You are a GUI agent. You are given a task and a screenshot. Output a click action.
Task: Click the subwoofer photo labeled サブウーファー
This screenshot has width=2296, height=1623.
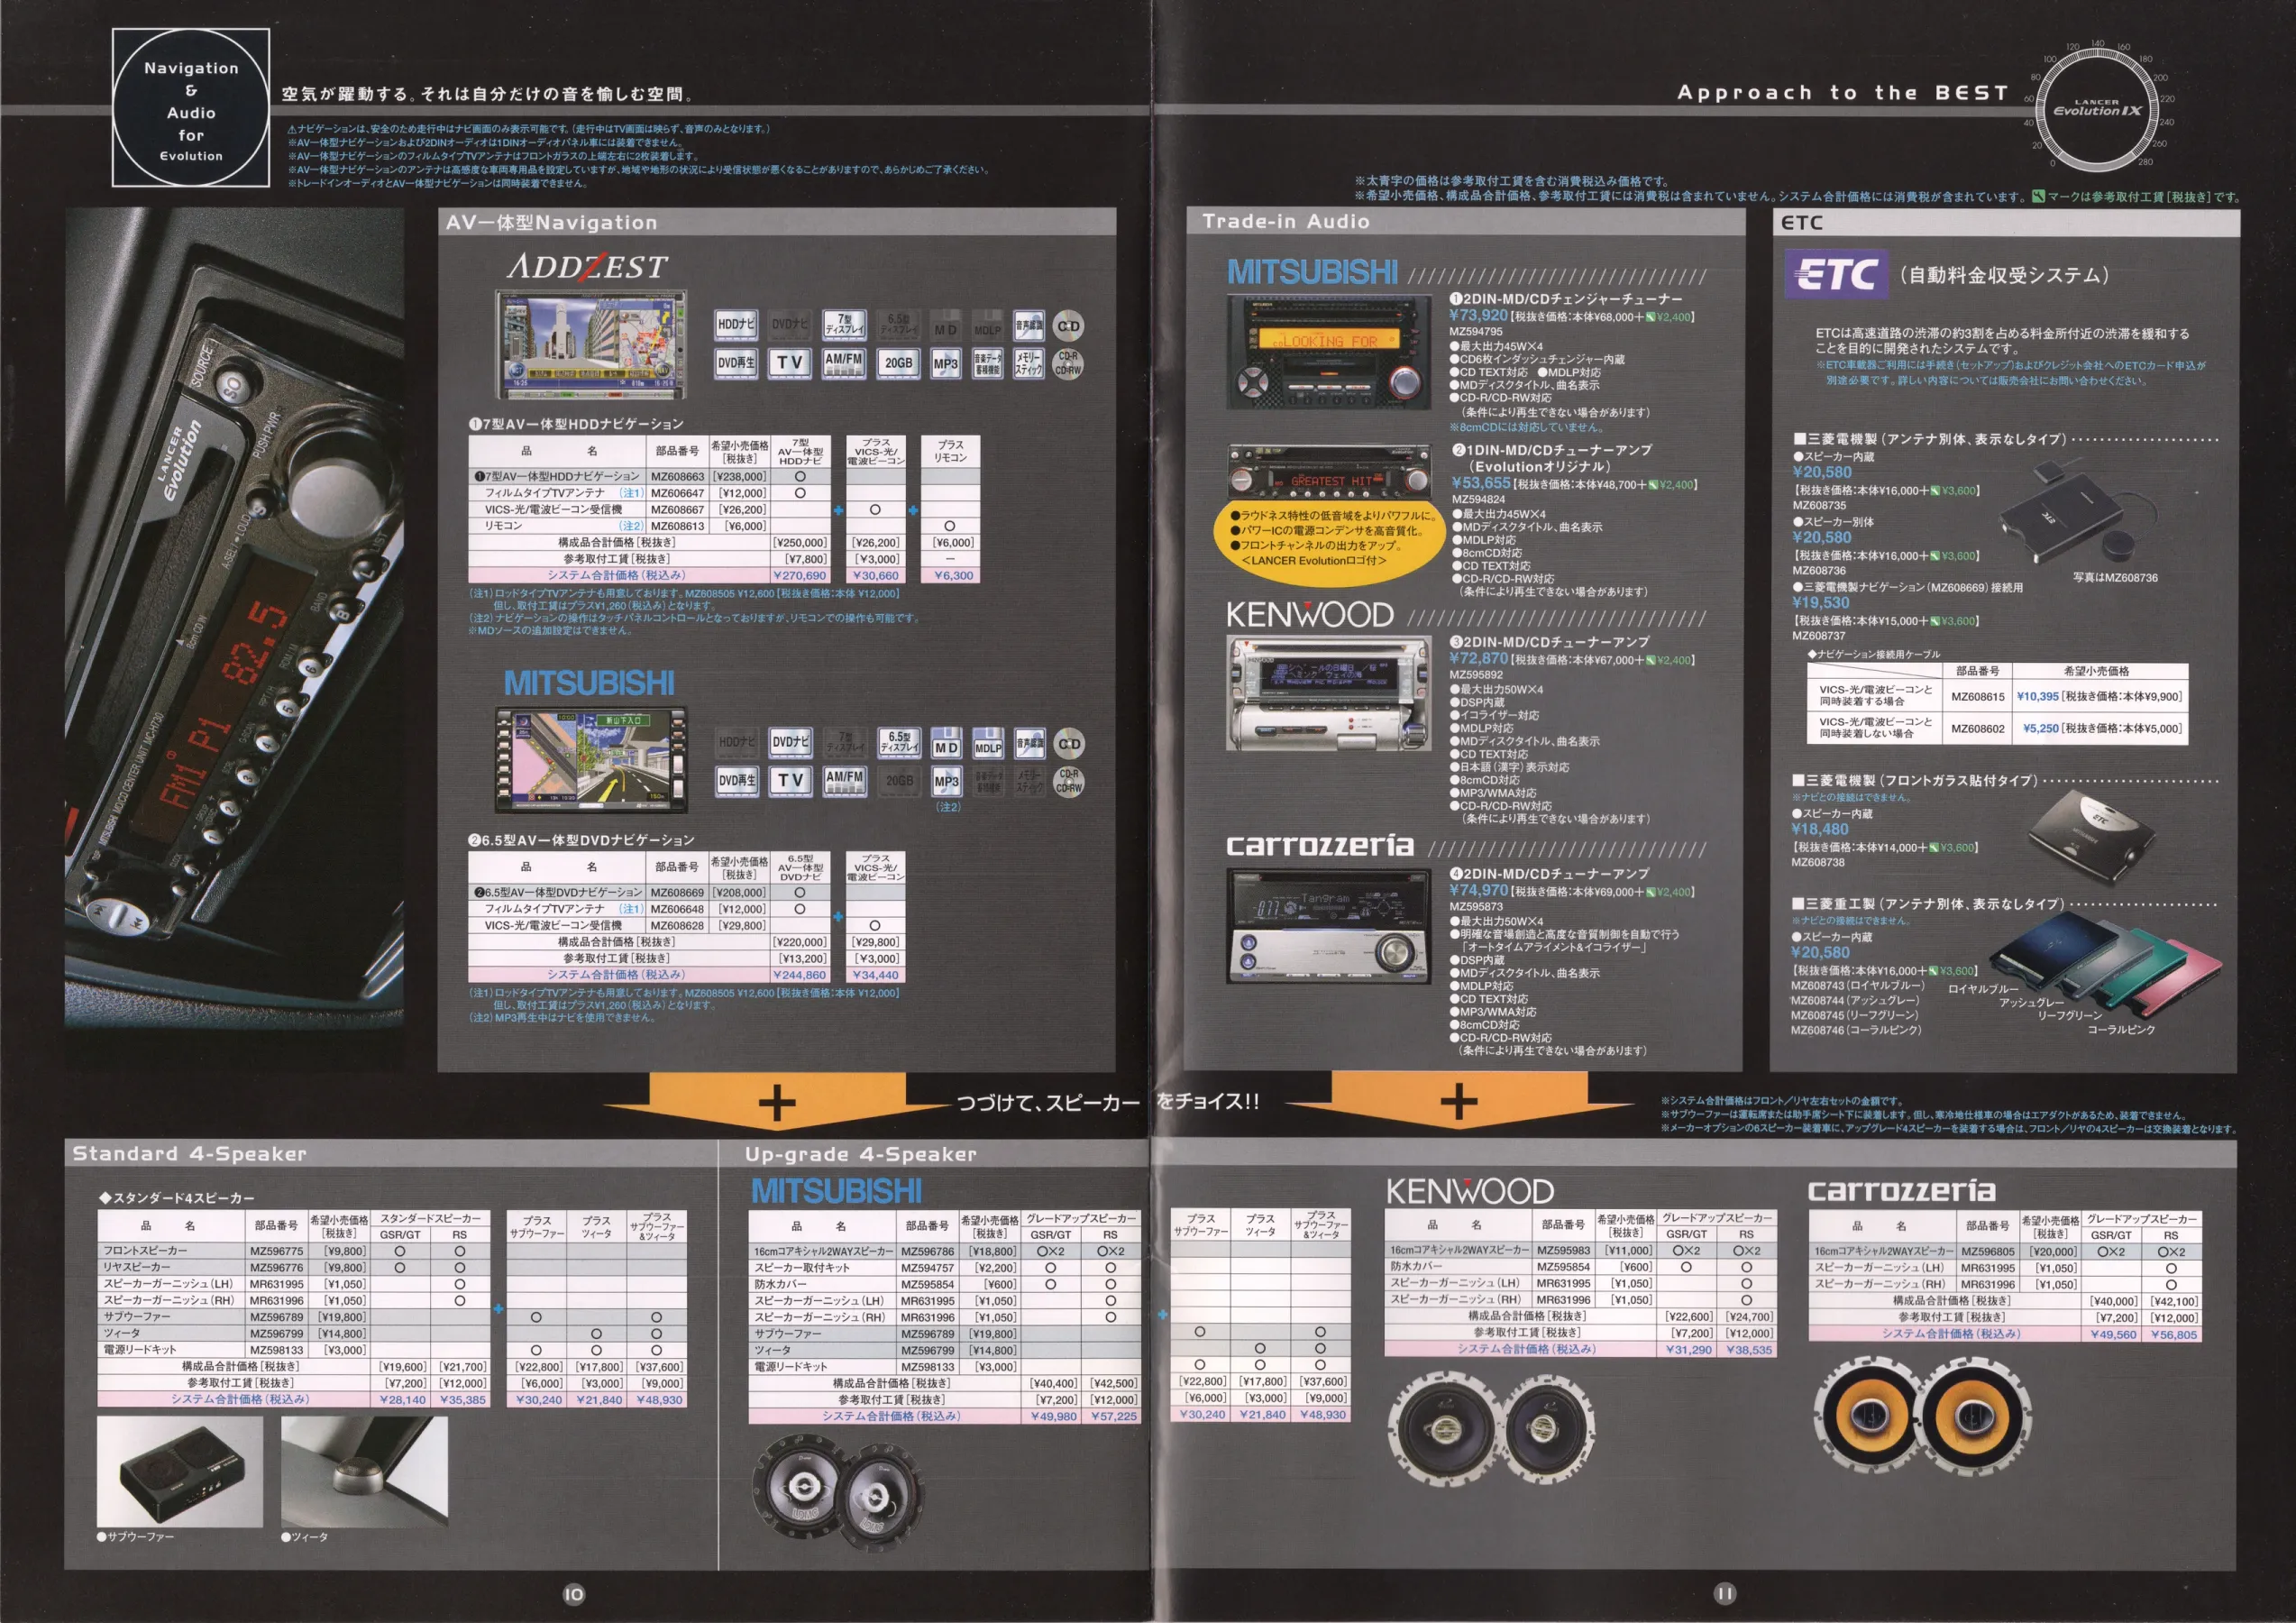click(180, 1471)
